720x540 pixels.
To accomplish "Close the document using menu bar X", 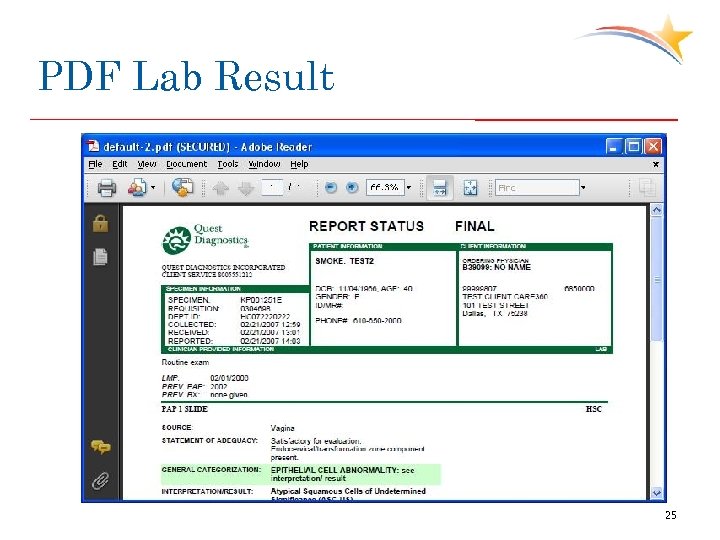I will (x=656, y=164).
